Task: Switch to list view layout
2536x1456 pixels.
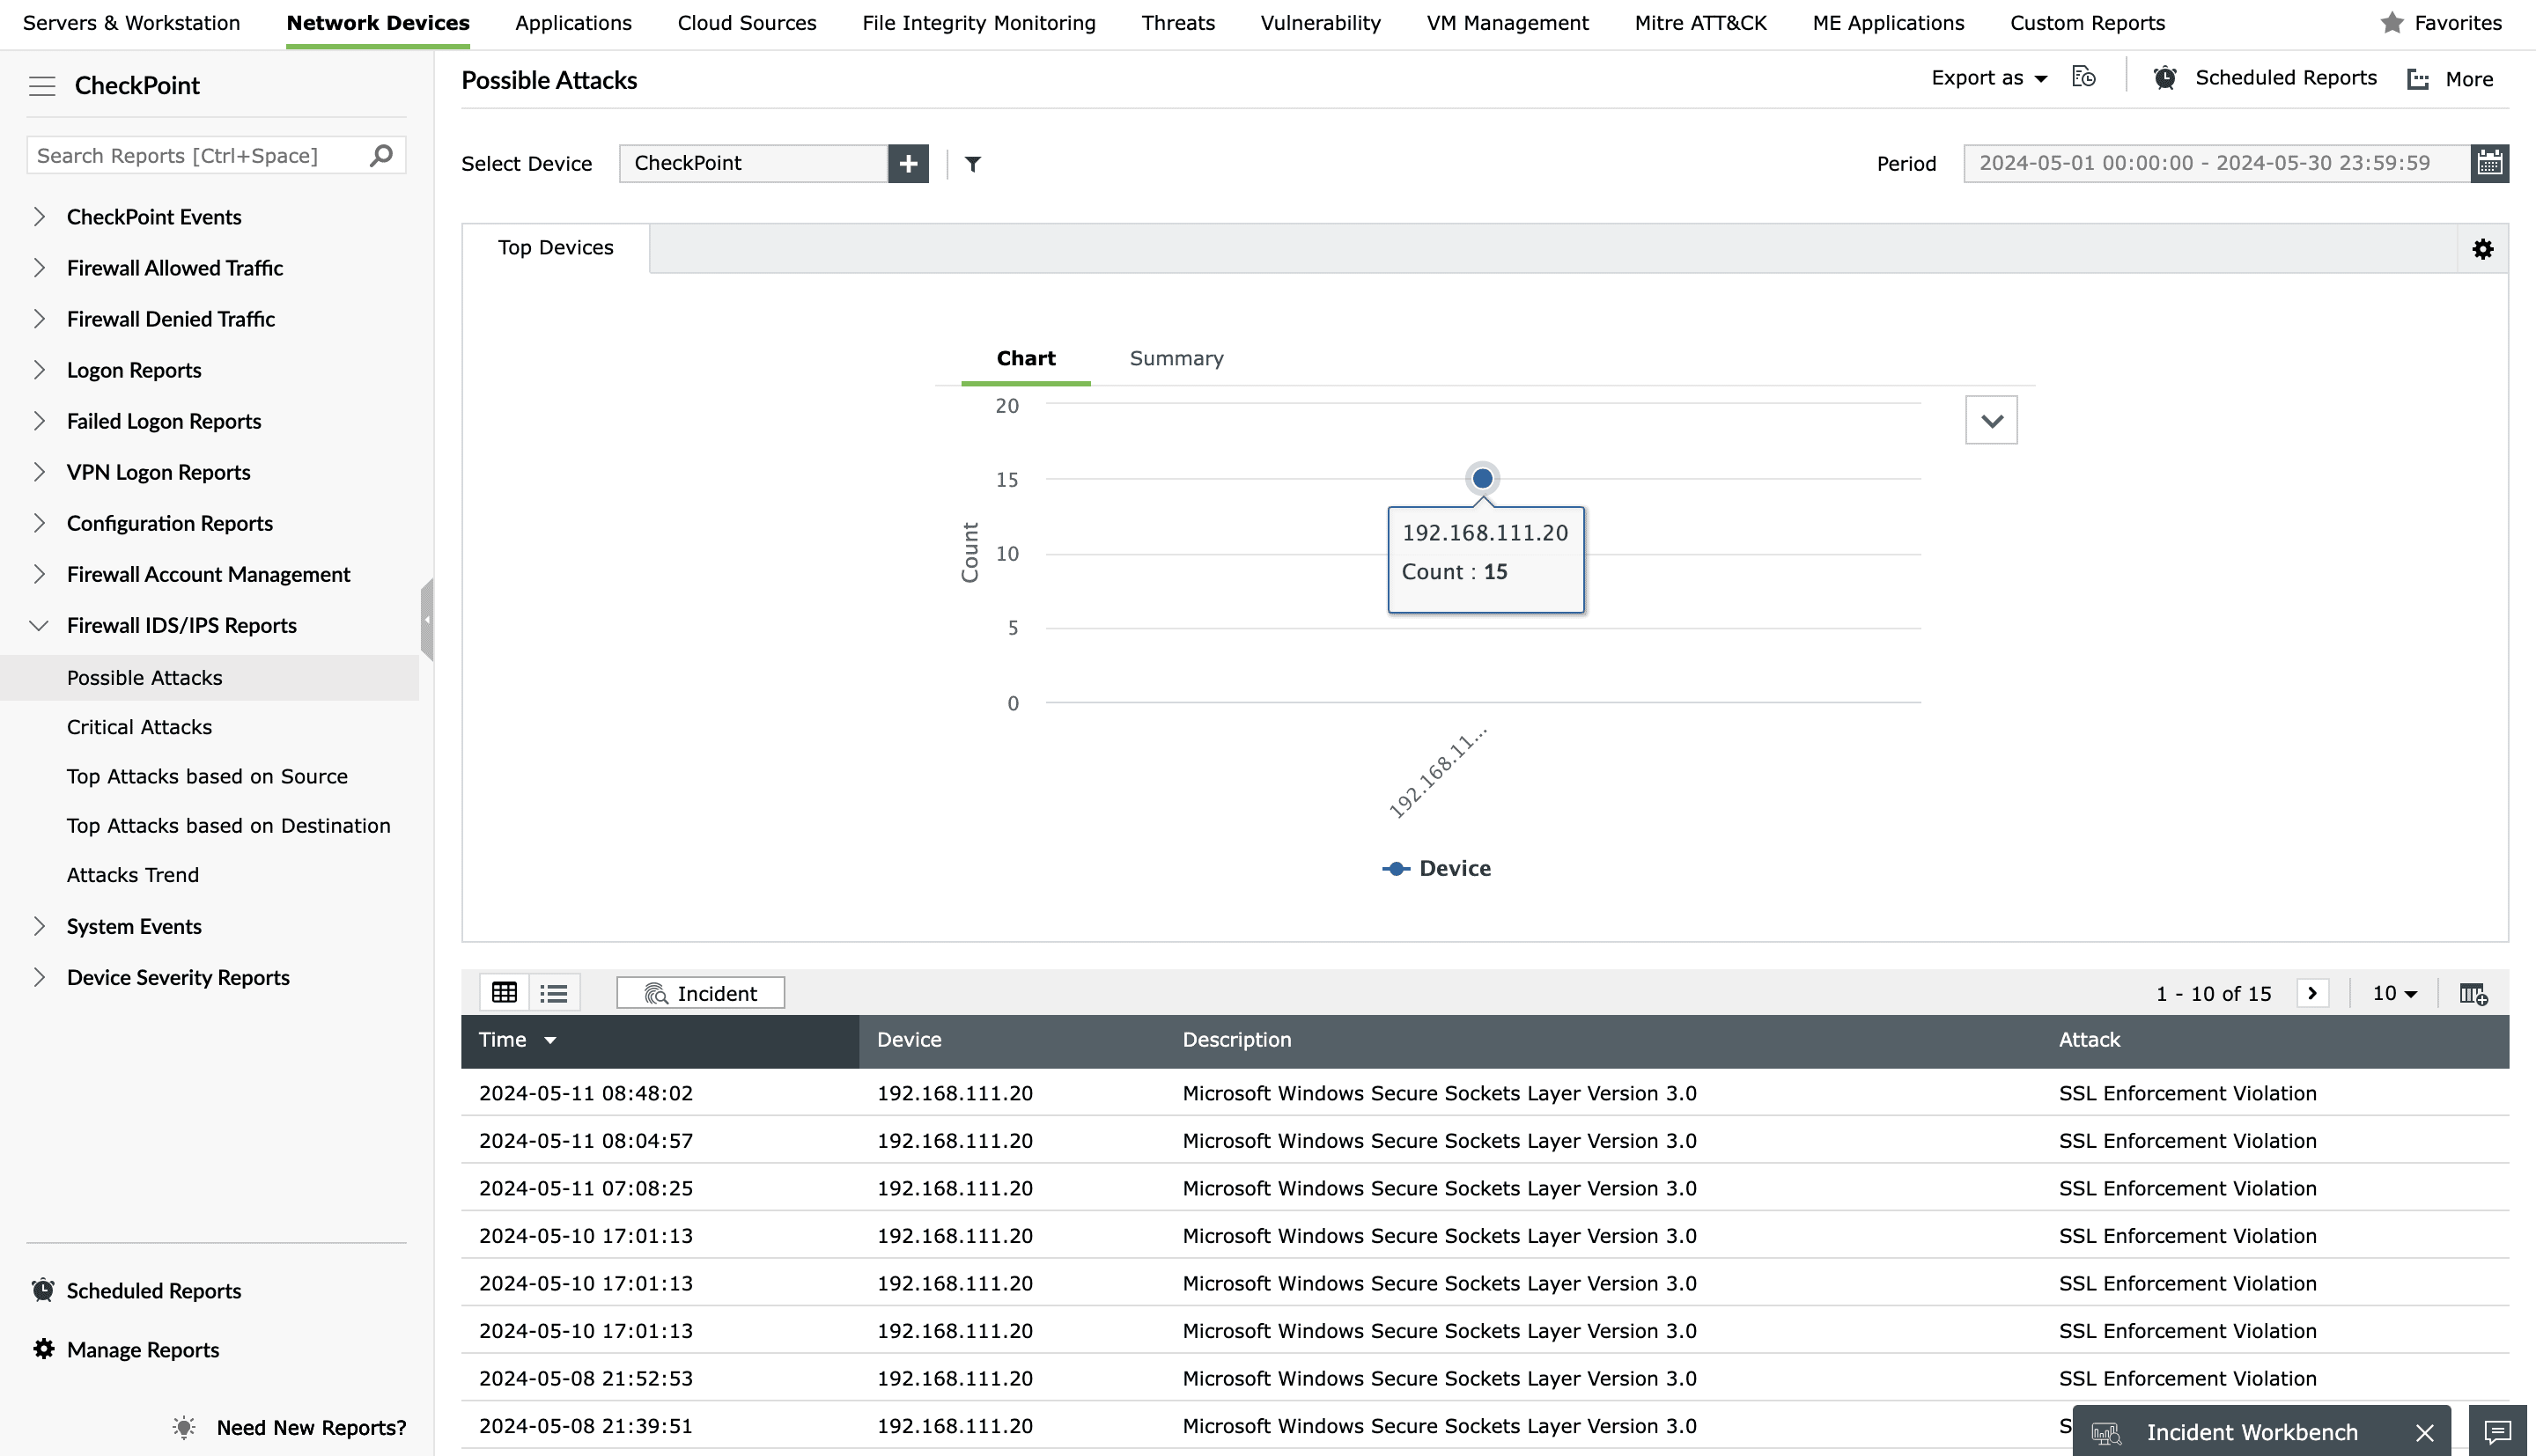Action: pos(553,993)
